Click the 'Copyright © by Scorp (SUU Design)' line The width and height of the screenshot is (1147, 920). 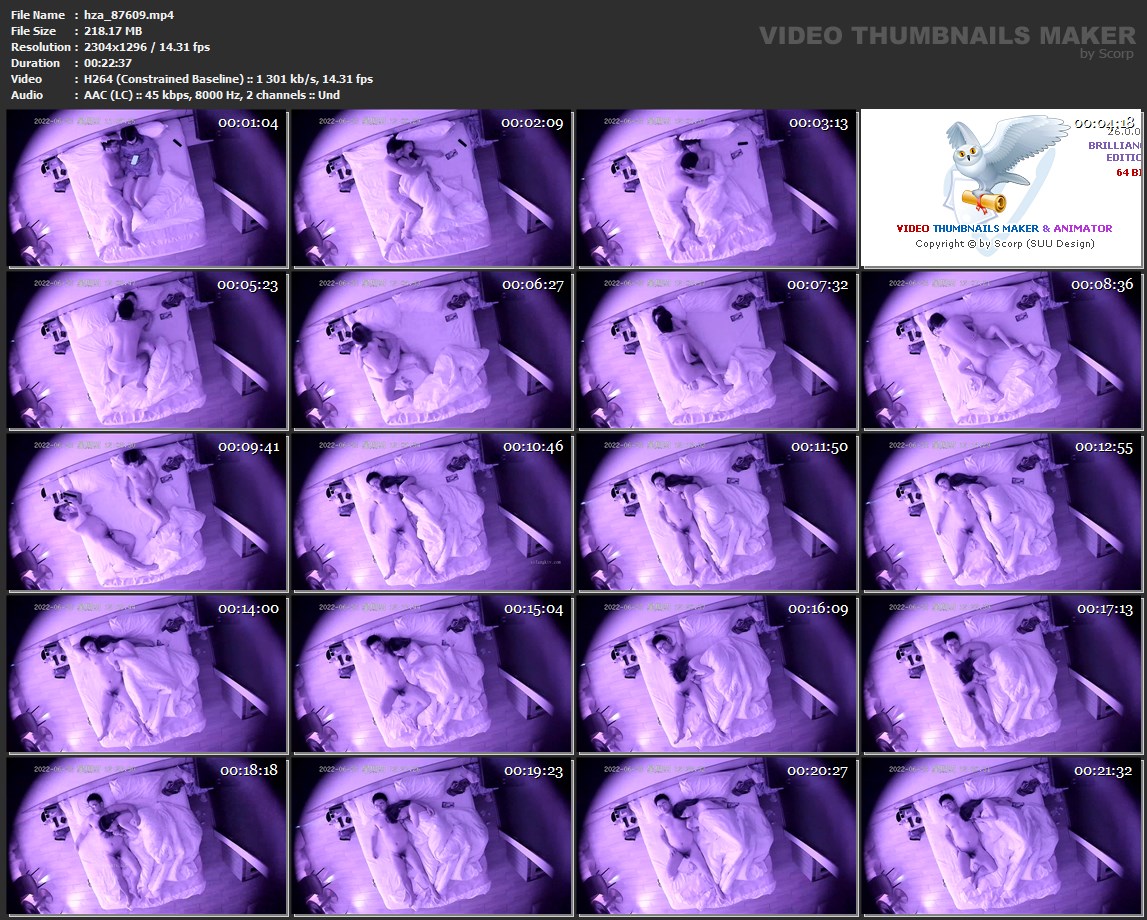1005,244
